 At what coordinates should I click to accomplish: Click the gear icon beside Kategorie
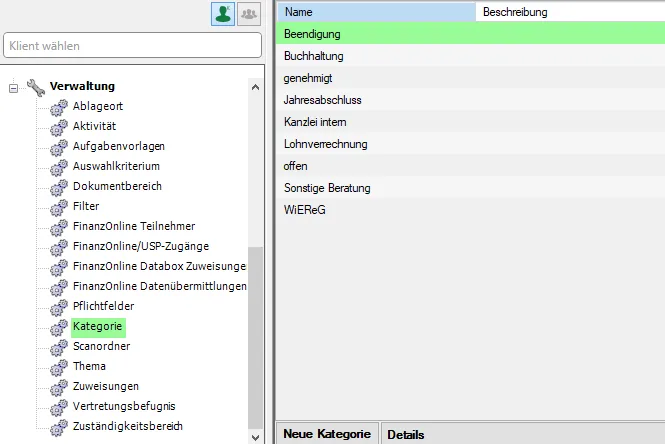coord(59,327)
